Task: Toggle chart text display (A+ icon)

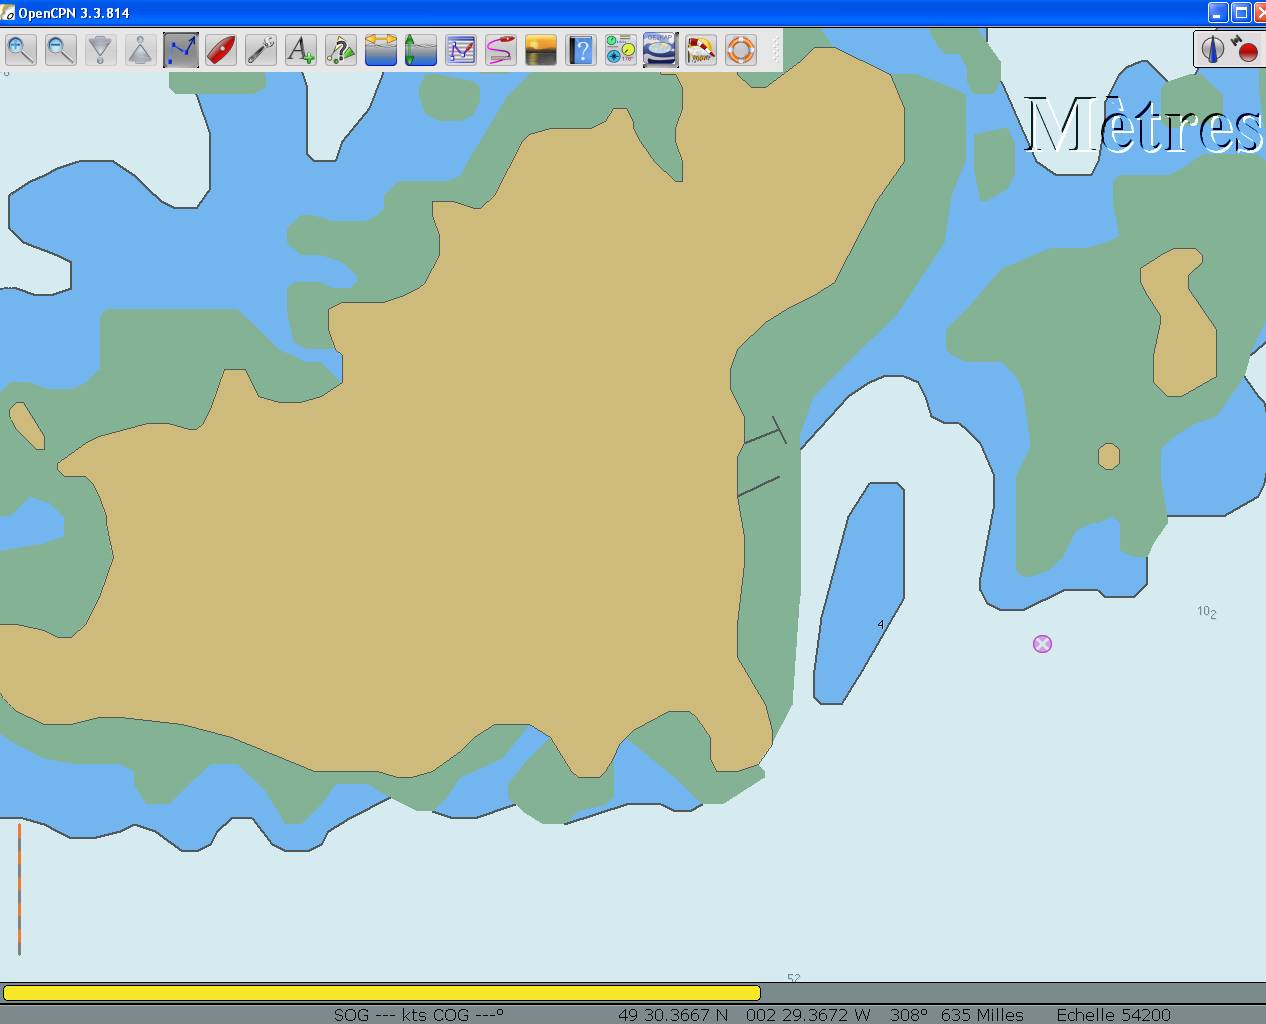Action: pyautogui.click(x=300, y=50)
